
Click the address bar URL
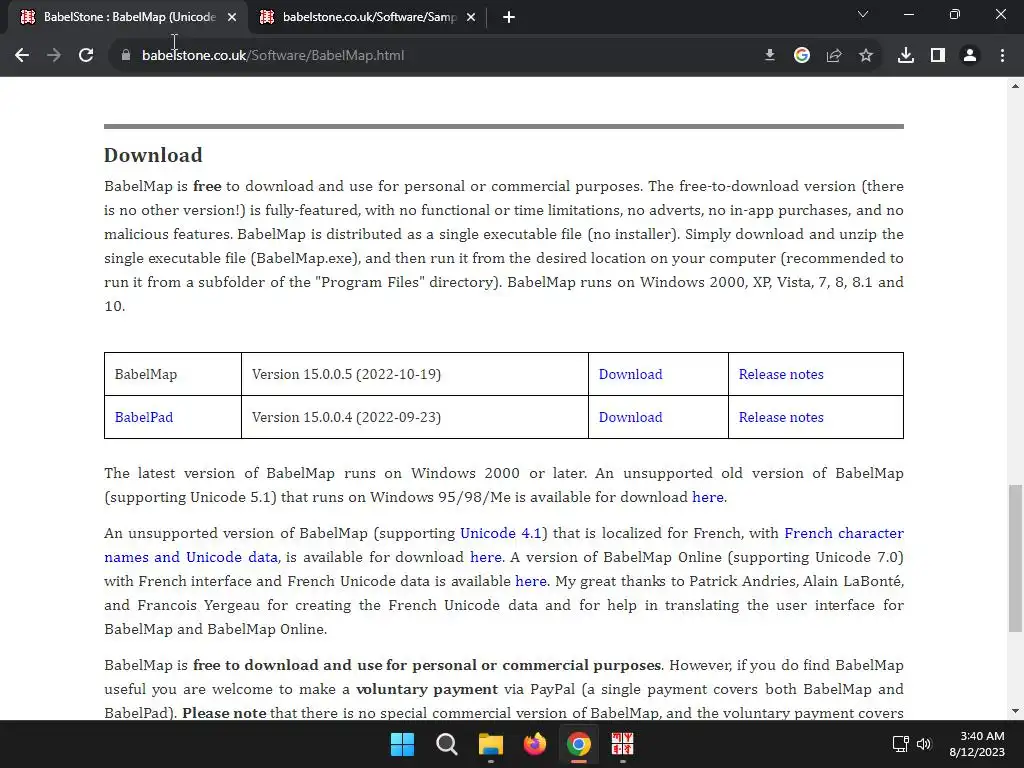[273, 56]
